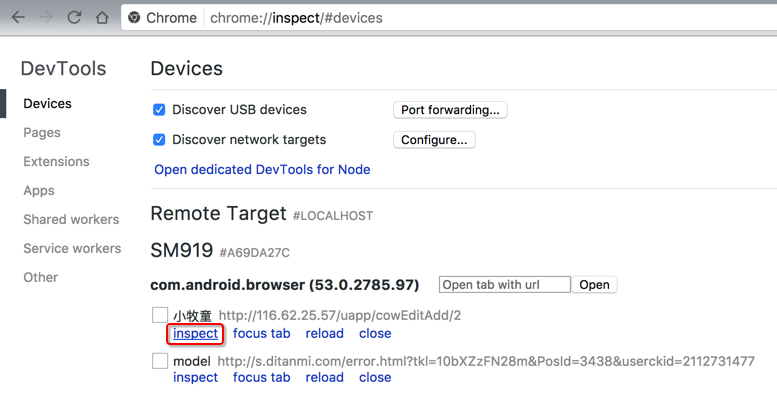Toggle Discover network targets checkbox
The height and width of the screenshot is (416, 777).
(x=159, y=140)
